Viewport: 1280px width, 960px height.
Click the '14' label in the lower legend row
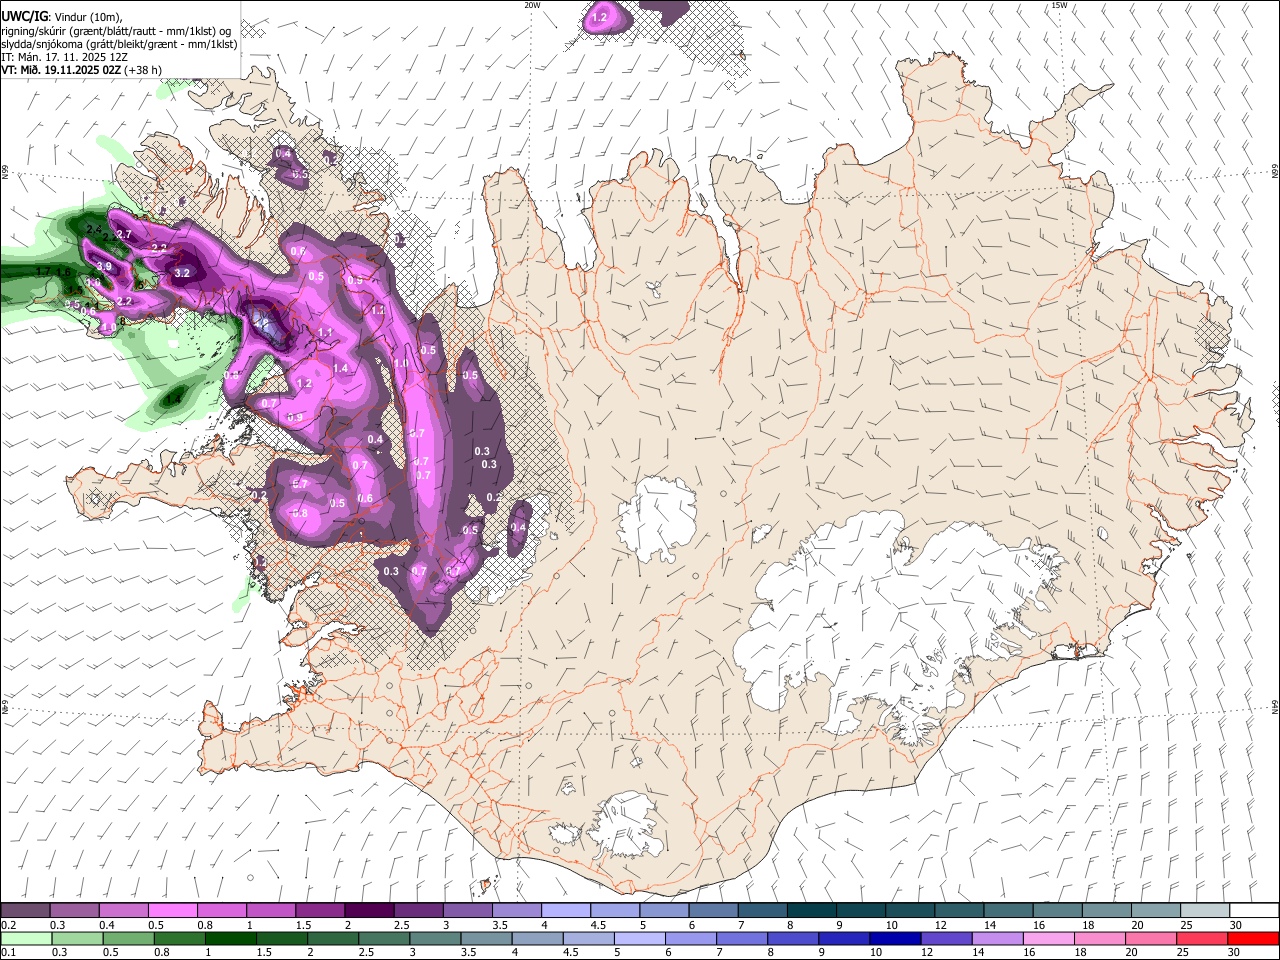pos(978,952)
